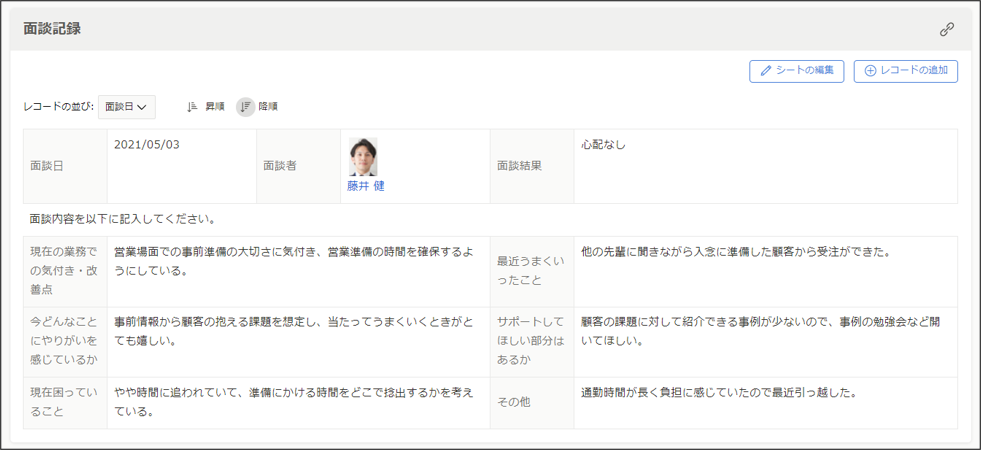981x450 pixels.
Task: Click the photo of 藤井 健
Action: point(363,156)
